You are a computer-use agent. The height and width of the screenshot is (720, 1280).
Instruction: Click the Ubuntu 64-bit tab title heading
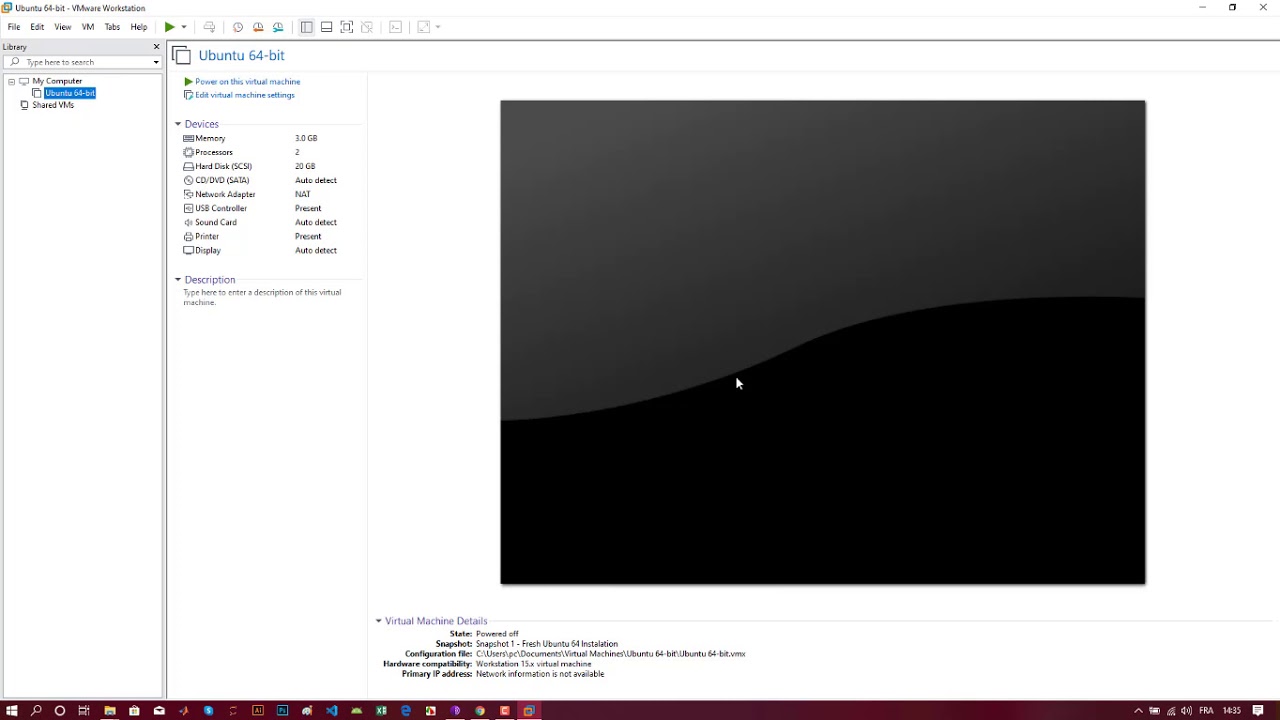click(241, 56)
